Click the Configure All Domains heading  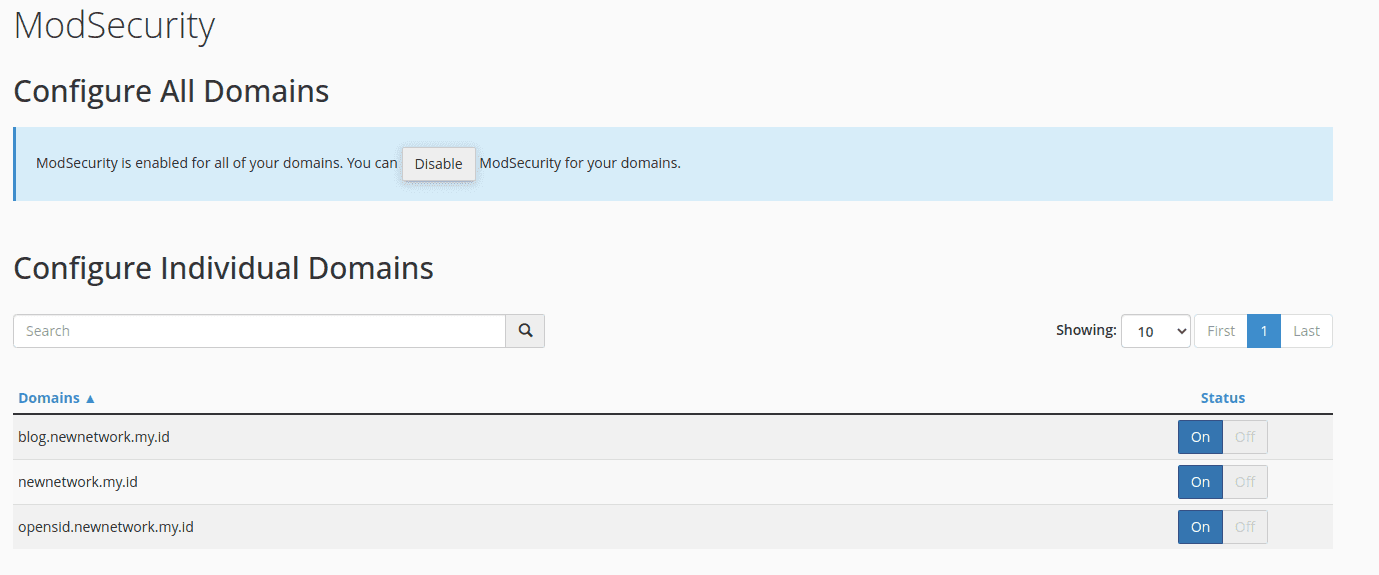click(x=171, y=91)
